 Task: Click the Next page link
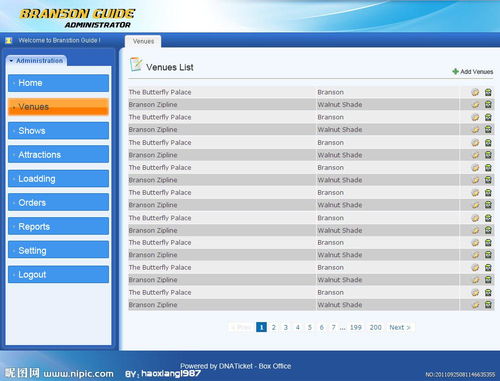(400, 327)
